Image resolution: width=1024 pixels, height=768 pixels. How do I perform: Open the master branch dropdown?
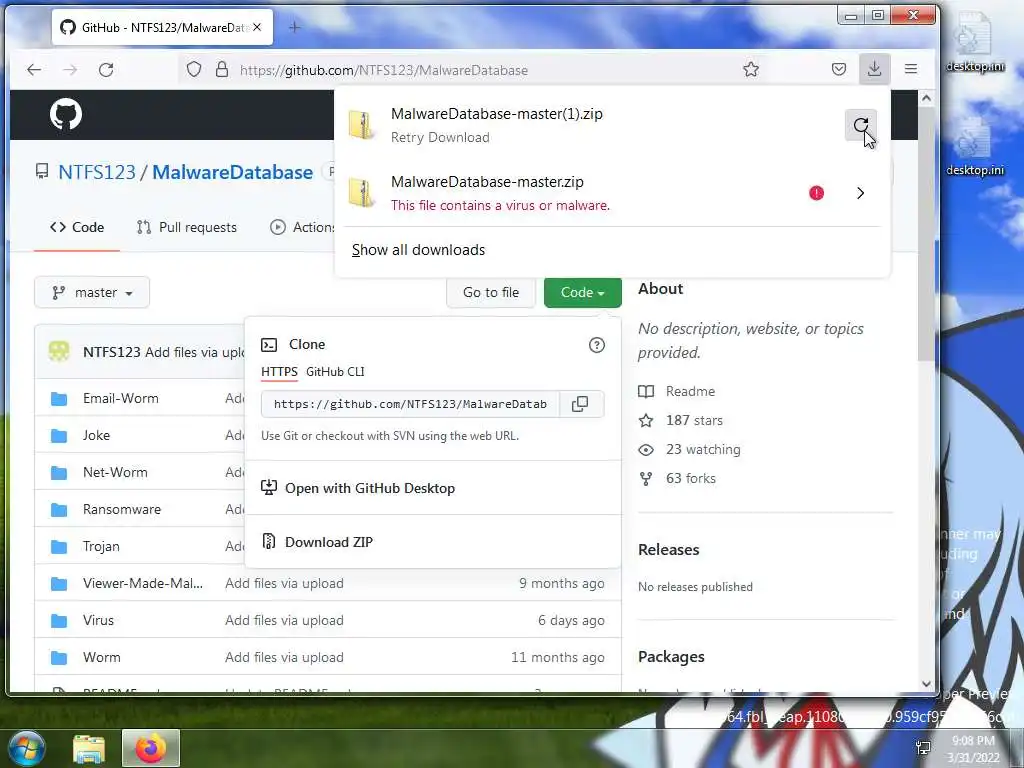point(92,293)
